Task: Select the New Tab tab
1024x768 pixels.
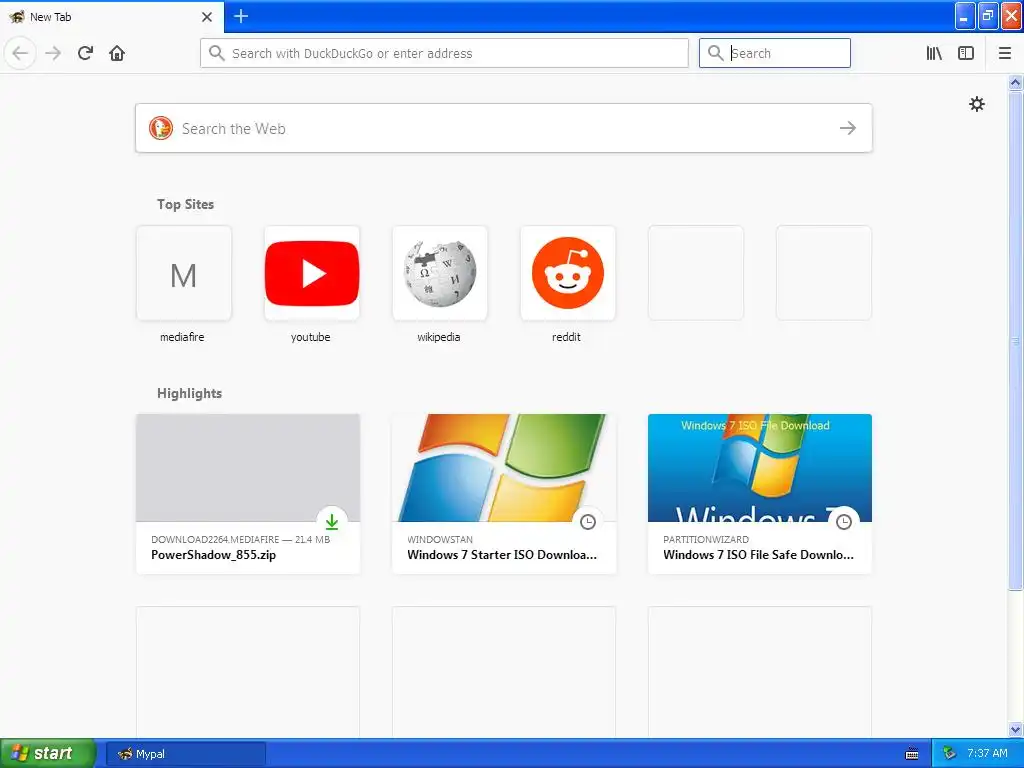Action: [111, 17]
